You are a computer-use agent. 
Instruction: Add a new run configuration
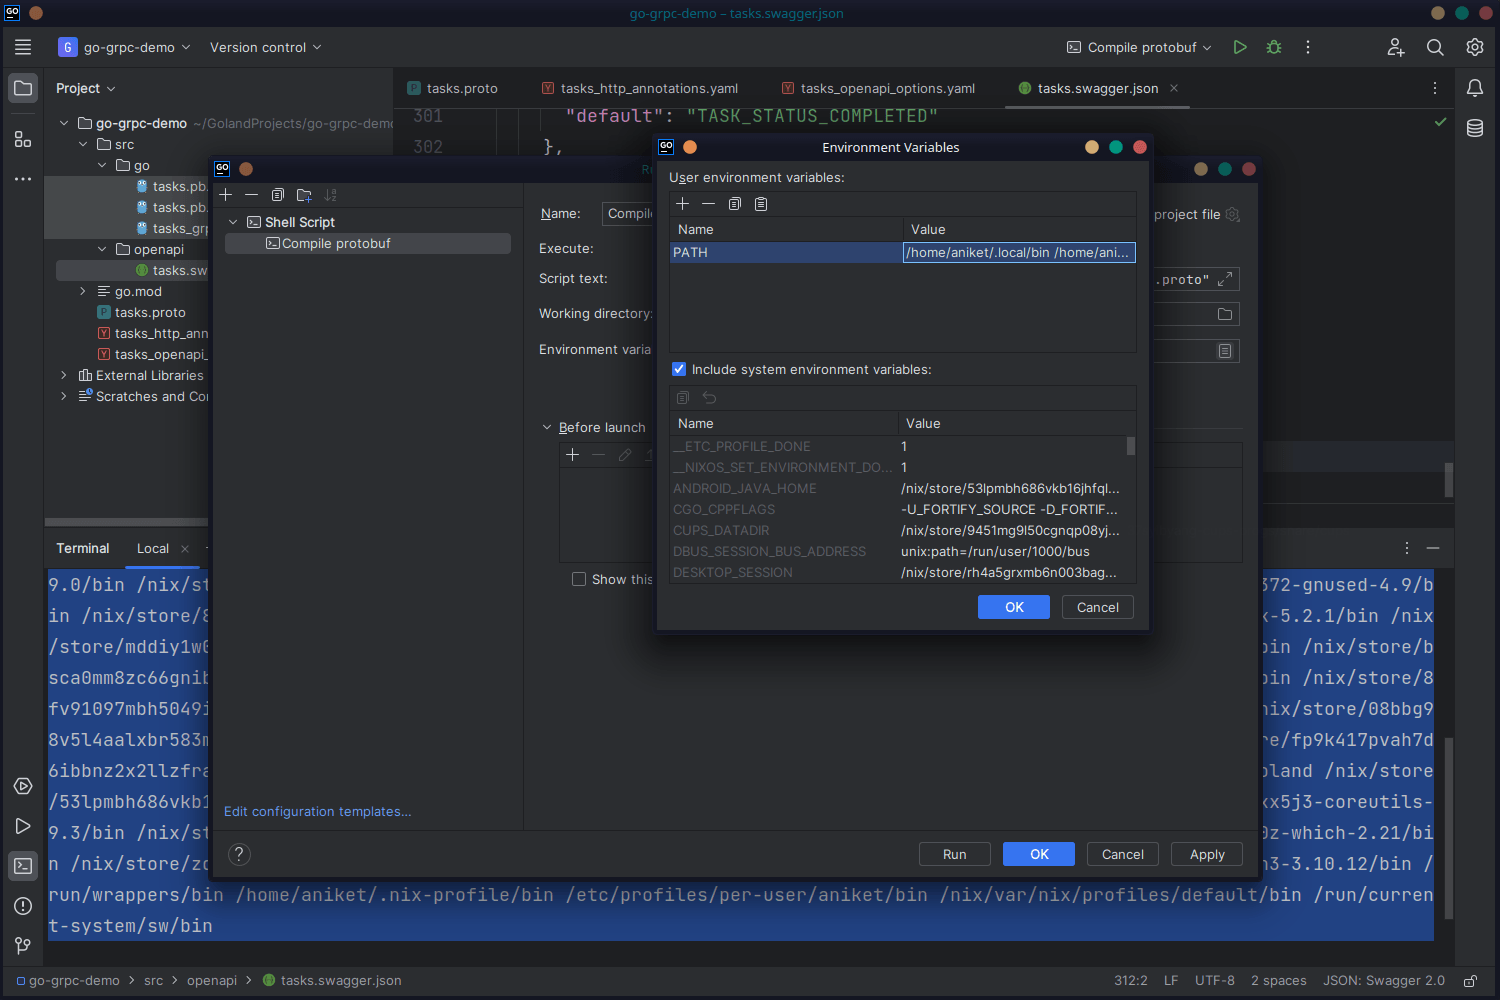coord(226,195)
